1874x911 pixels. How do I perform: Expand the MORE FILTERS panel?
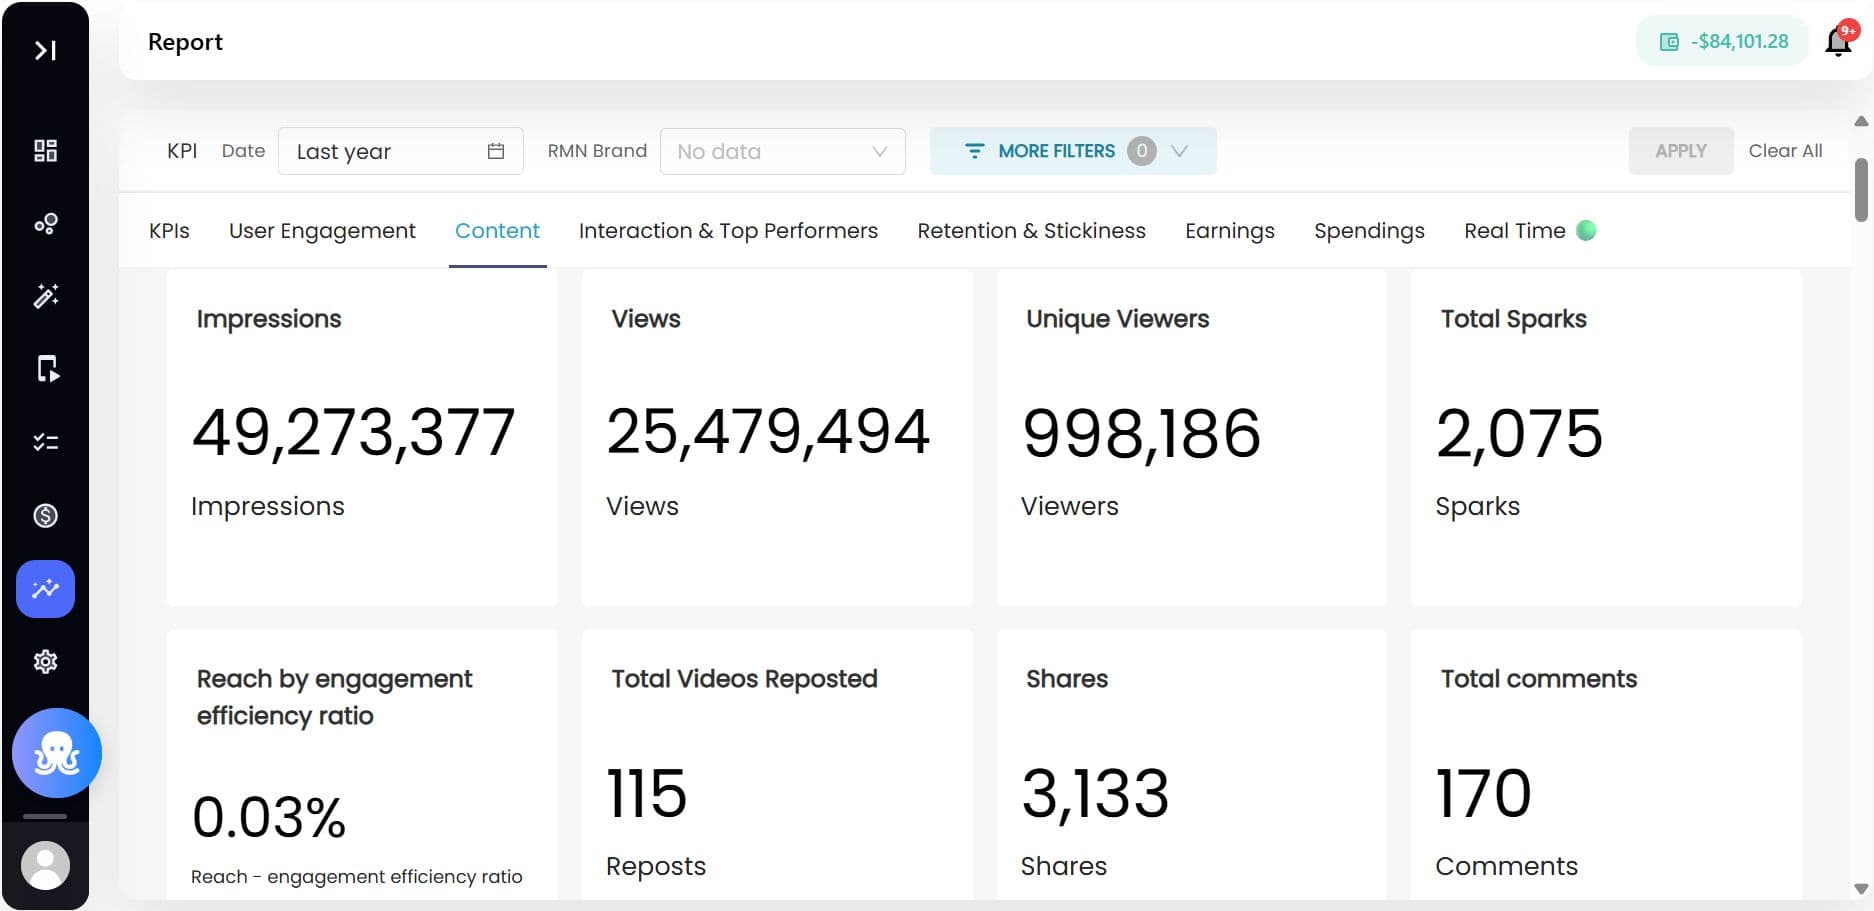[x=1073, y=151]
